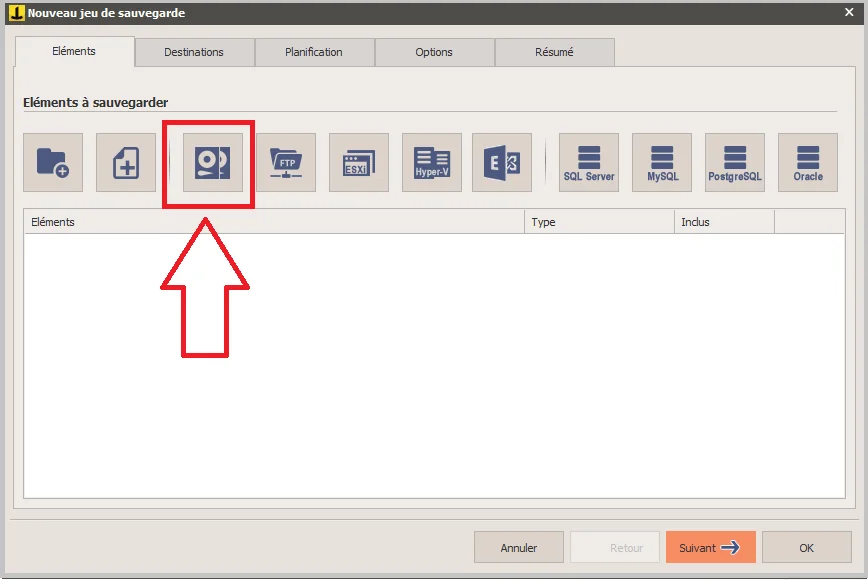The width and height of the screenshot is (868, 580).
Task: Close the Nouveau jeu de sauvegarde window
Action: click(x=849, y=13)
